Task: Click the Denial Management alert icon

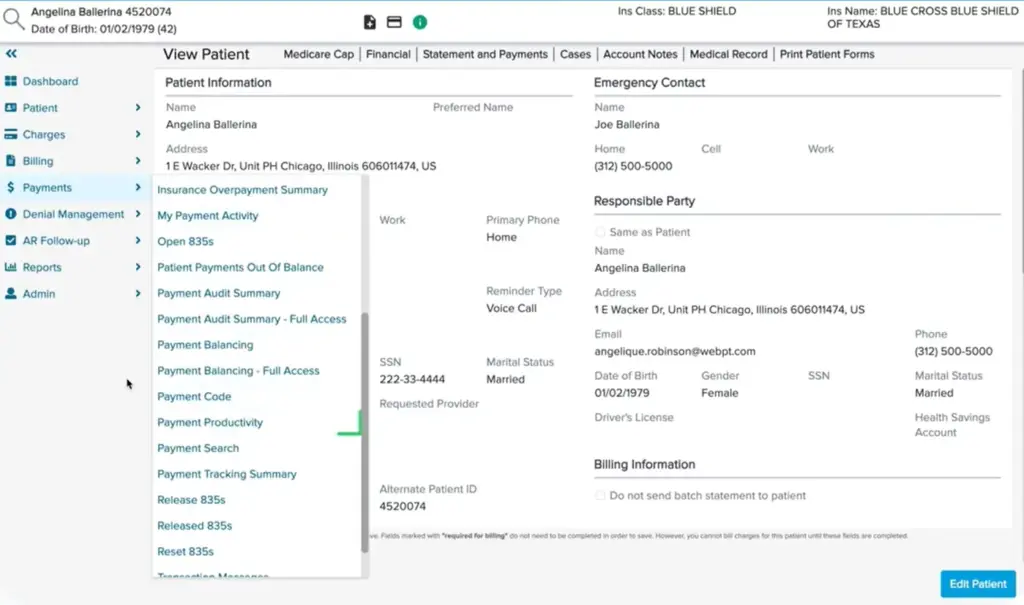Action: click(x=10, y=214)
